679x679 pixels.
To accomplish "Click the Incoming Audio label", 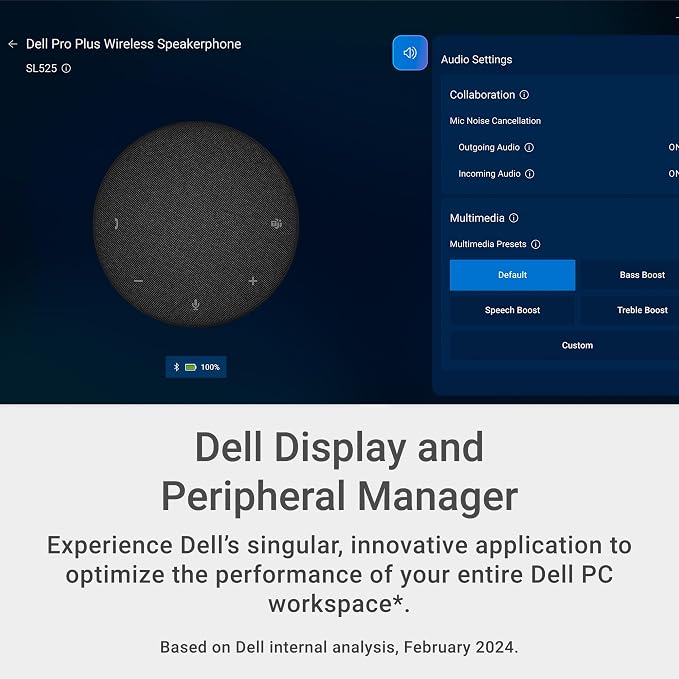I will [x=489, y=174].
